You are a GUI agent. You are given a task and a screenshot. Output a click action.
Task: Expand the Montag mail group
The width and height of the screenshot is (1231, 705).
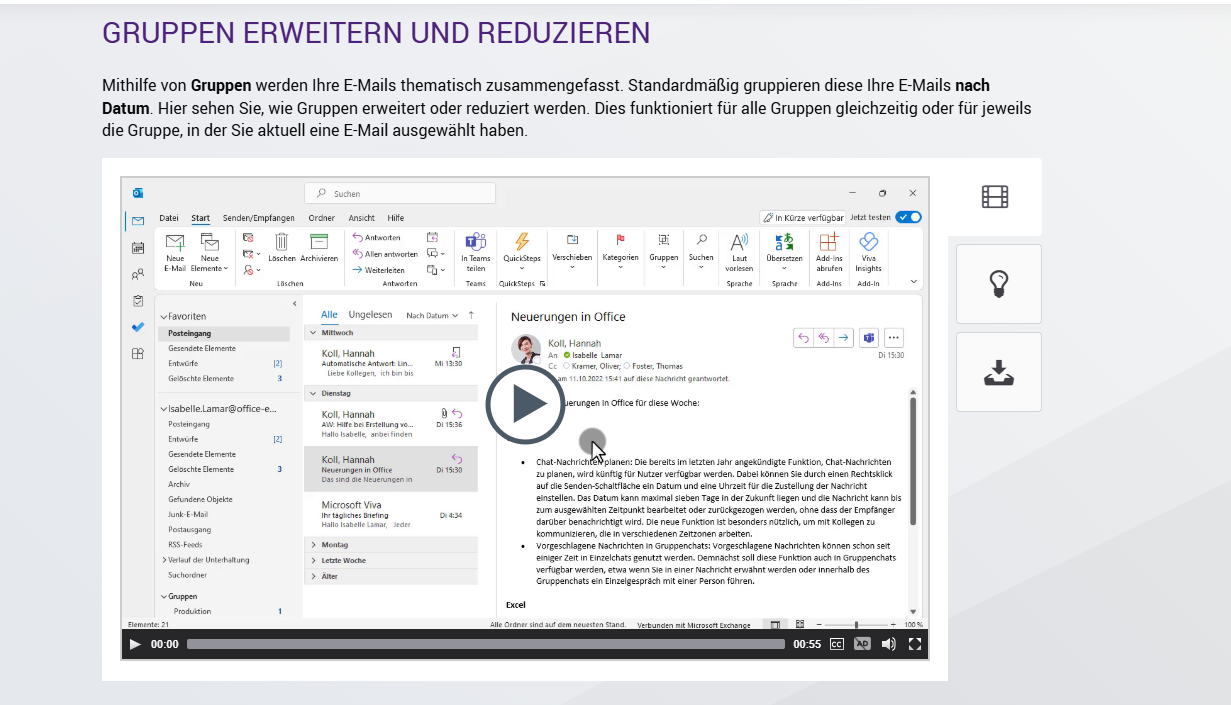pos(313,545)
